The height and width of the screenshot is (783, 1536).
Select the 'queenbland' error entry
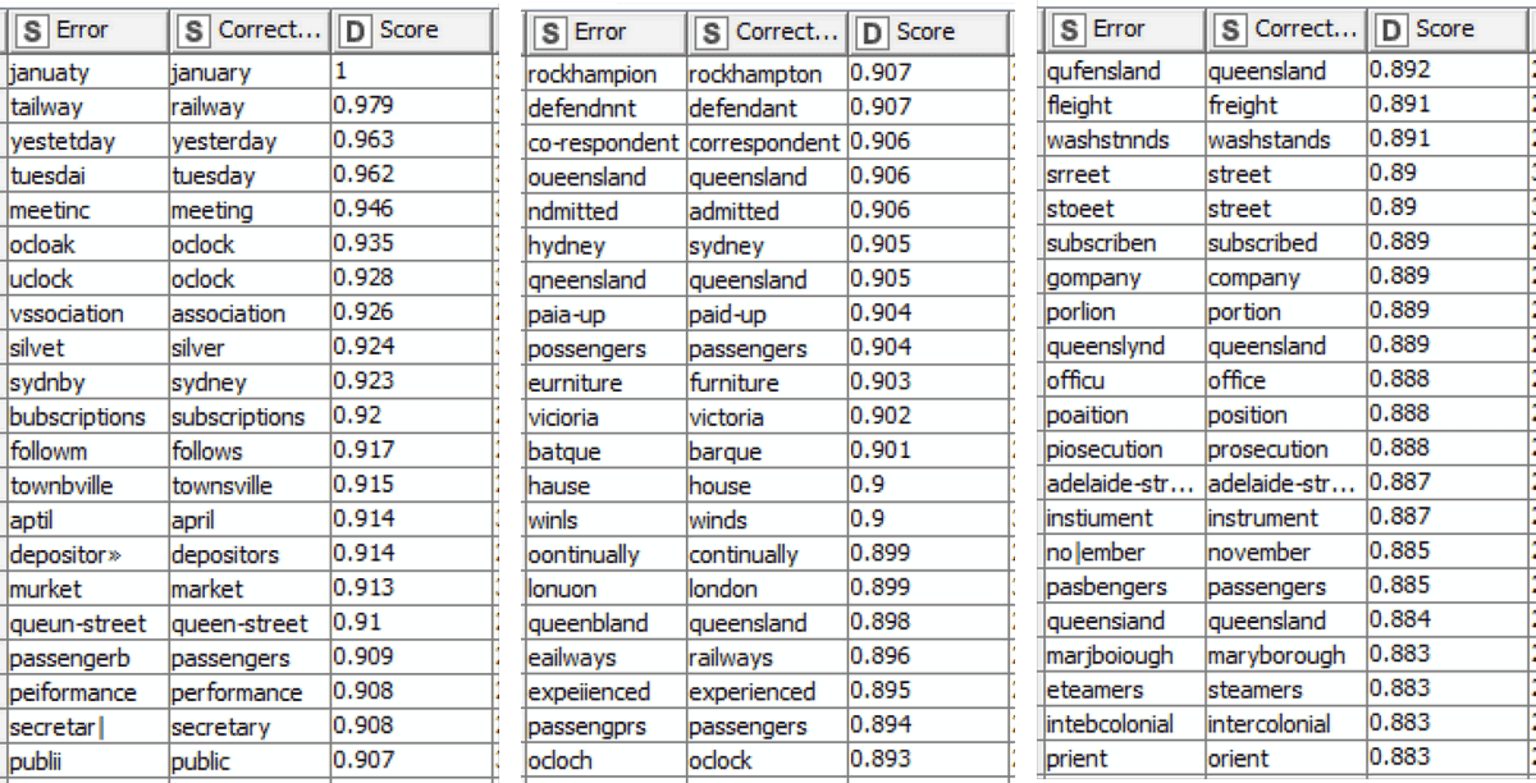click(x=605, y=623)
